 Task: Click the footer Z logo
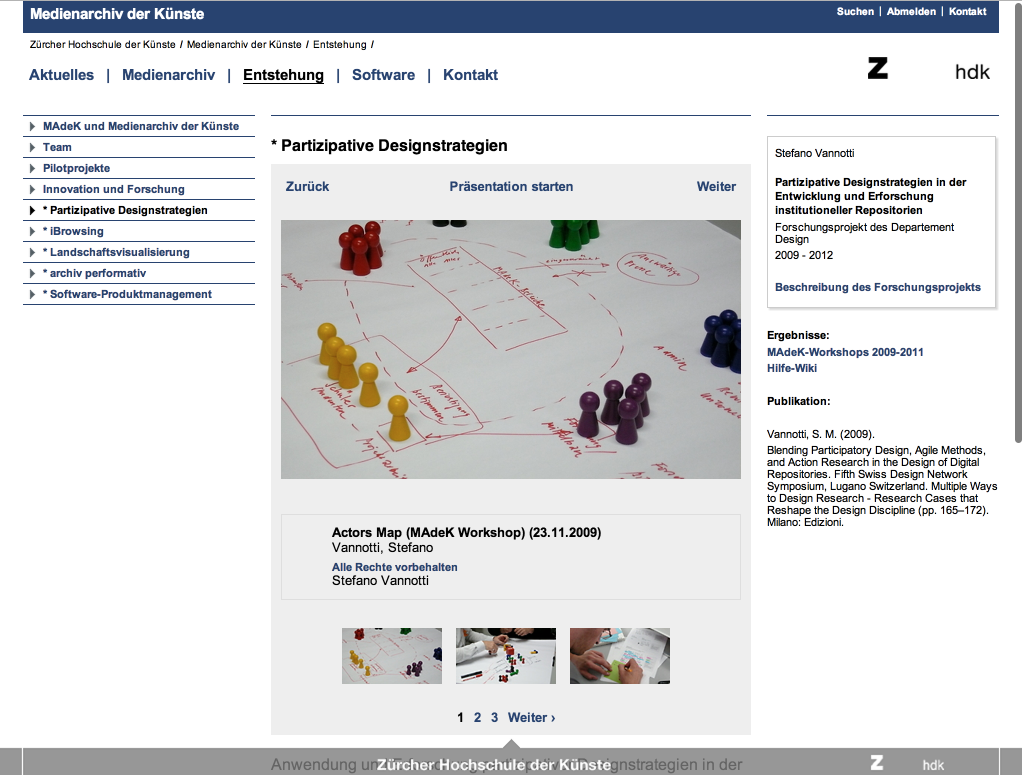click(876, 763)
